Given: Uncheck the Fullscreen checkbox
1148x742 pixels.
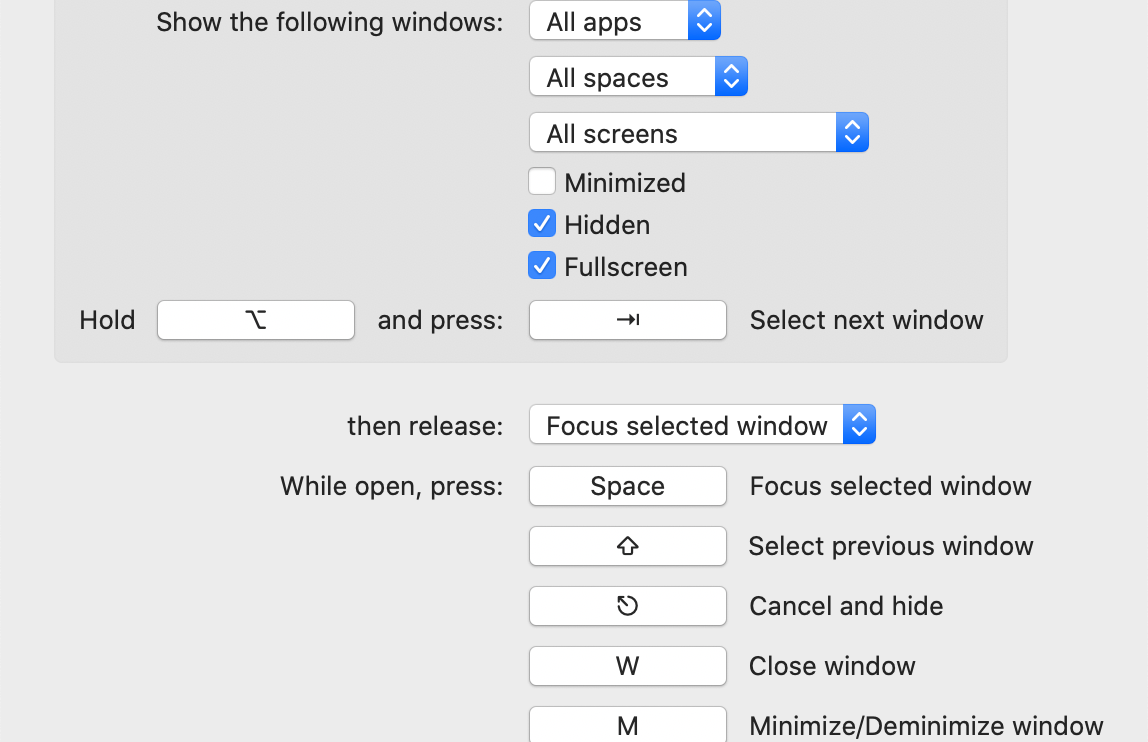Looking at the screenshot, I should tap(542, 266).
